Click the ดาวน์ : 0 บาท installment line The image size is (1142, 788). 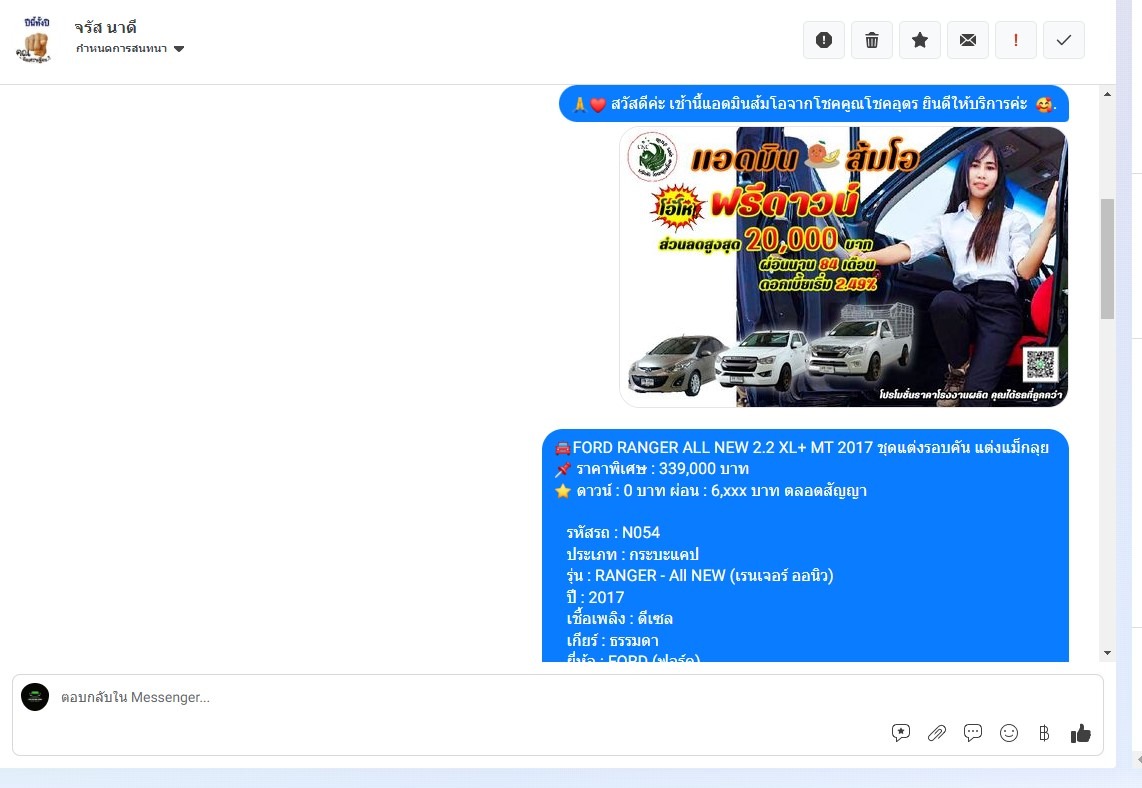click(x=711, y=491)
